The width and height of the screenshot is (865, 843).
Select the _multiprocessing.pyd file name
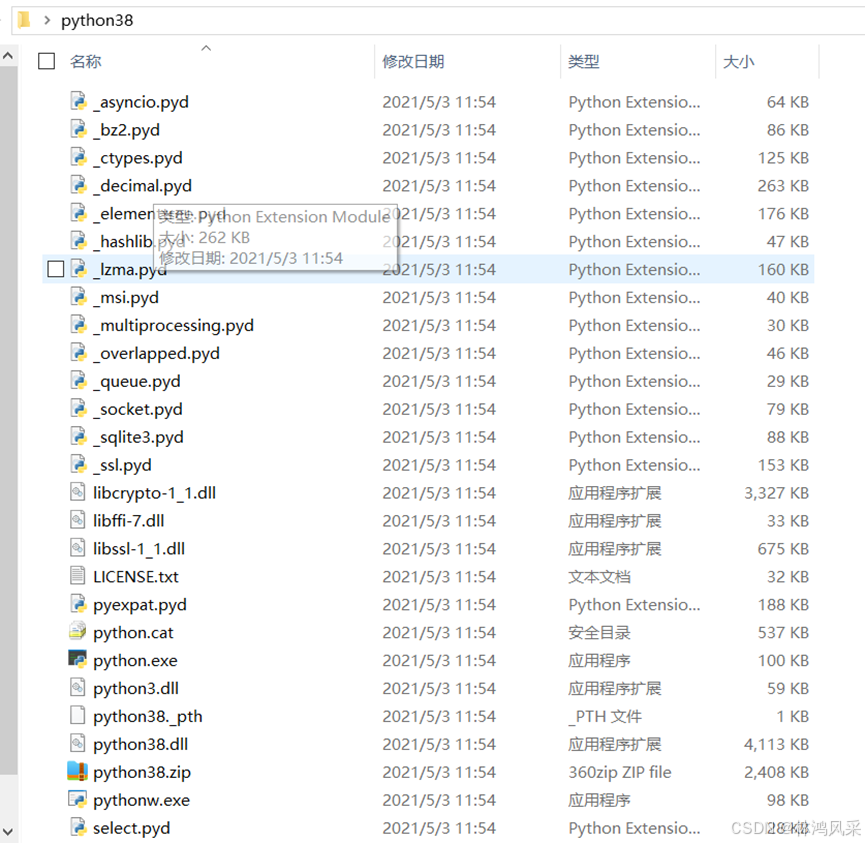click(x=173, y=326)
